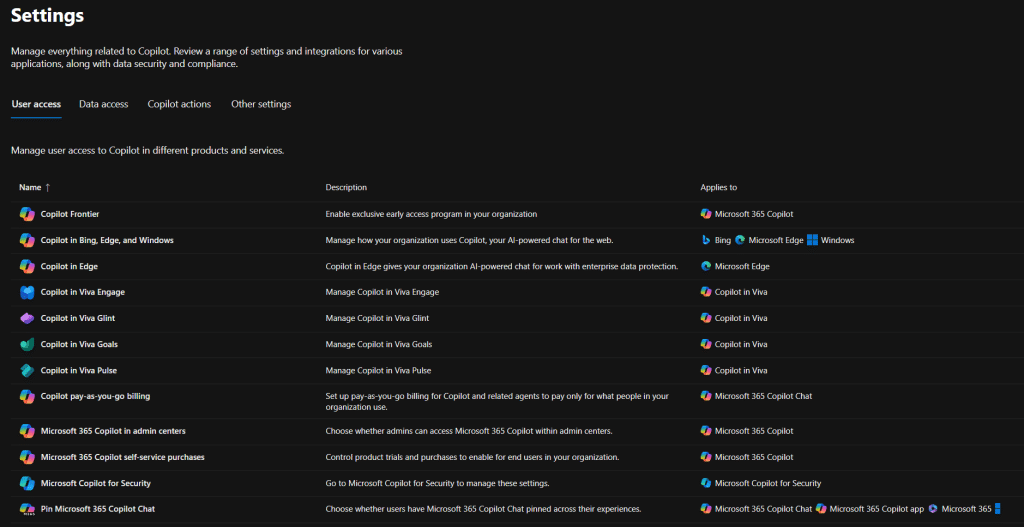Click the Windows logo icon in Applies to
1024x527 pixels.
pyautogui.click(x=812, y=240)
